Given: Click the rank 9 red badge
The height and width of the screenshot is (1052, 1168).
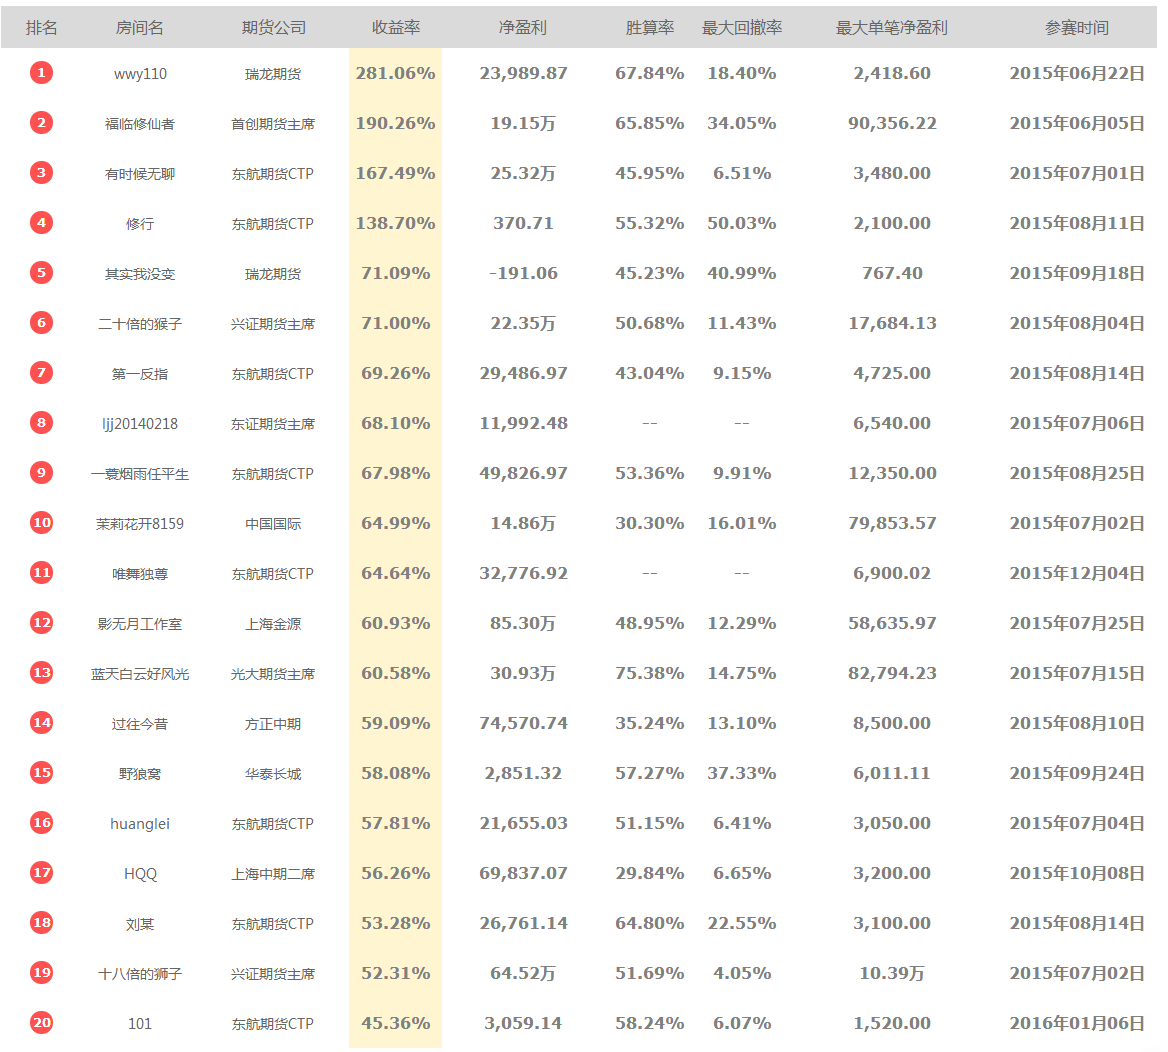Looking at the screenshot, I should click(42, 473).
